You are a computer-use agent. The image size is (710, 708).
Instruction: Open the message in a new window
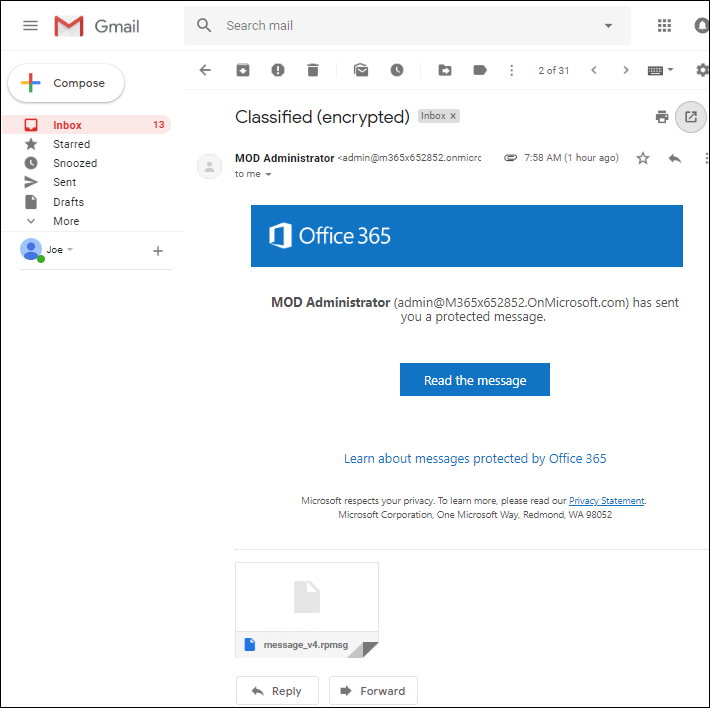[x=690, y=116]
